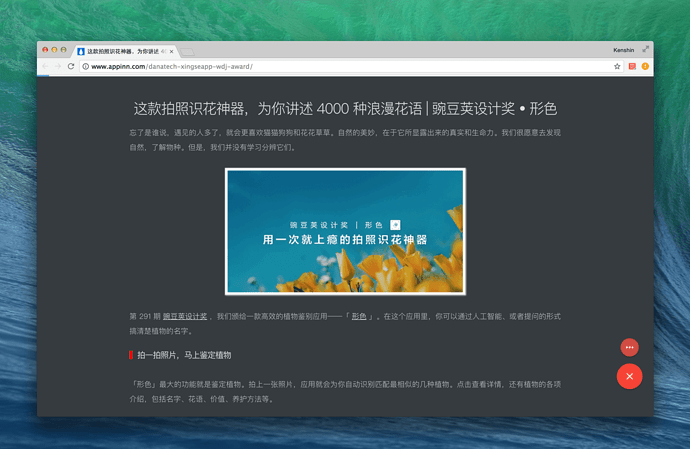View site info icon in address bar
Image resolution: width=690 pixels, height=449 pixels.
tap(86, 66)
